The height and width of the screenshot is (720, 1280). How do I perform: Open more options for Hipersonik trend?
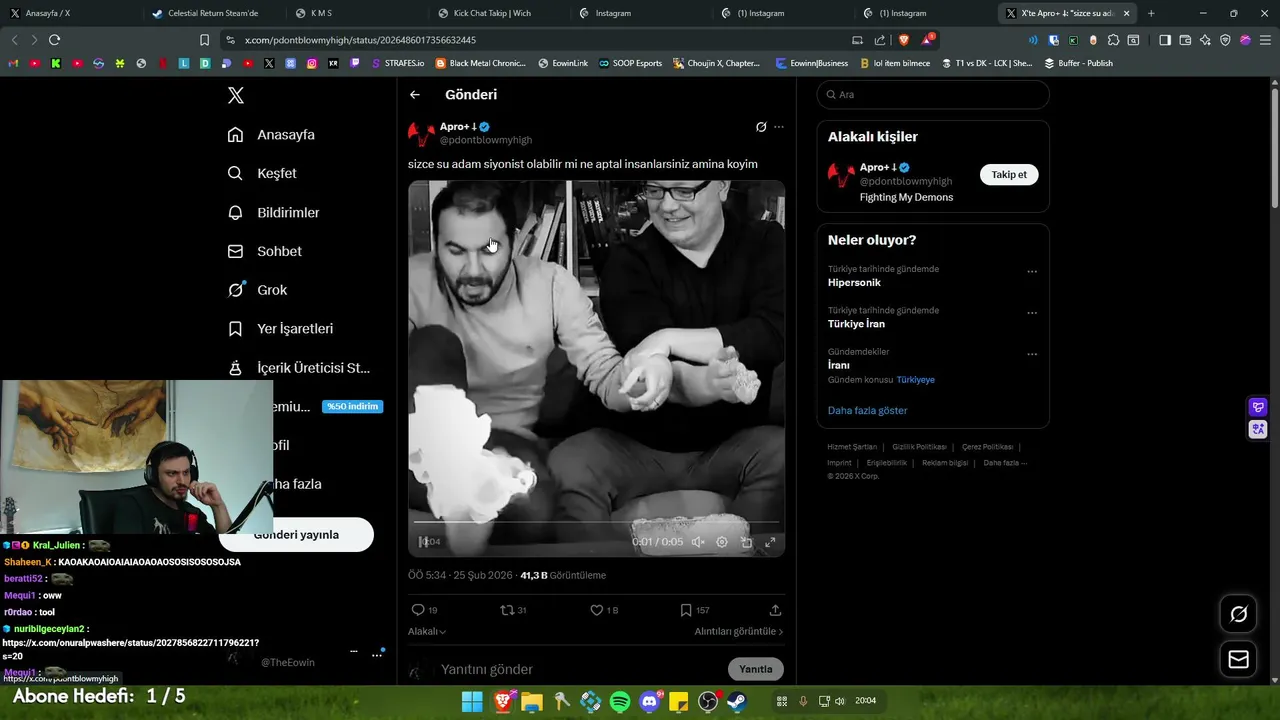coord(1032,272)
